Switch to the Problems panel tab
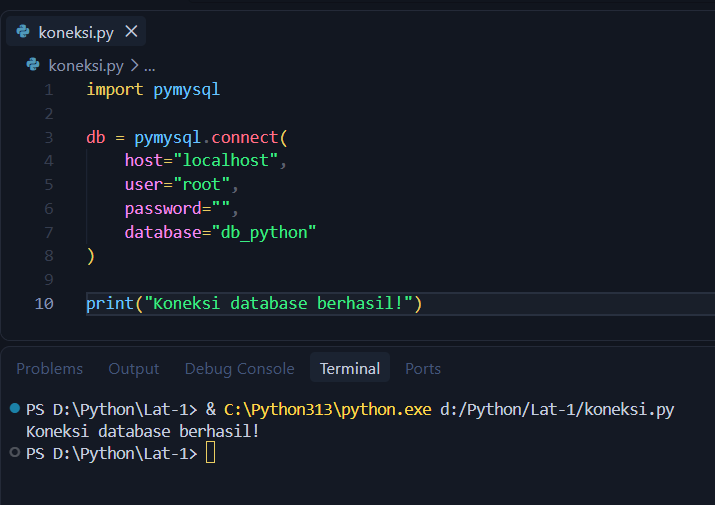The width and height of the screenshot is (715, 505). tap(49, 368)
